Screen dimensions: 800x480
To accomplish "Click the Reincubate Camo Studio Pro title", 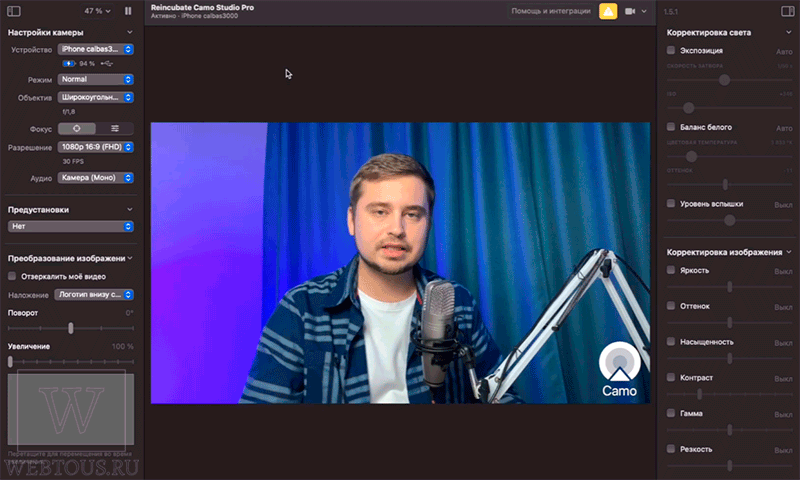I will (x=202, y=7).
